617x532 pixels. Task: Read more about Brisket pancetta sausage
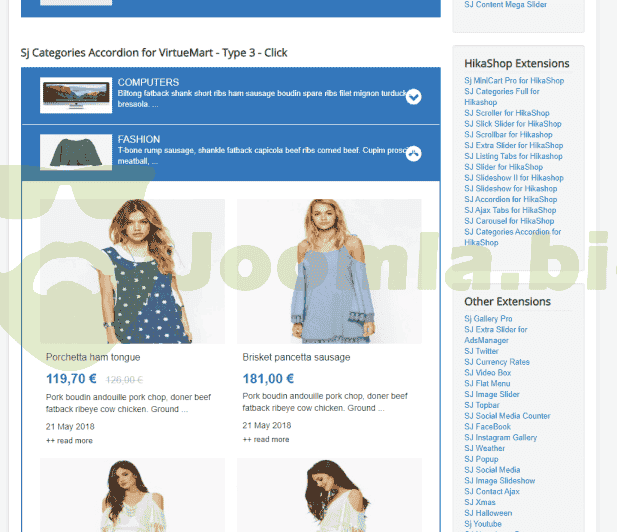(x=266, y=440)
